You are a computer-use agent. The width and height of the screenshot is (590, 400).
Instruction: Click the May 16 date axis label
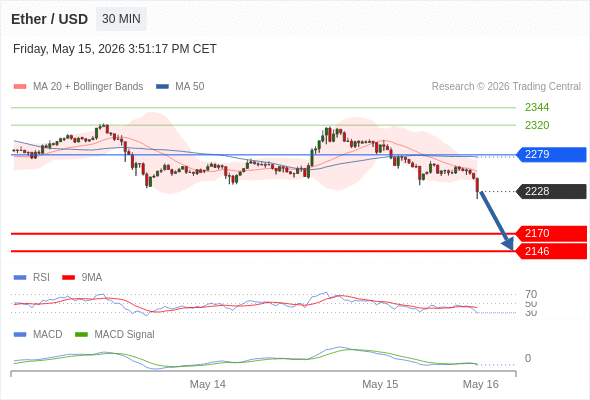point(481,384)
